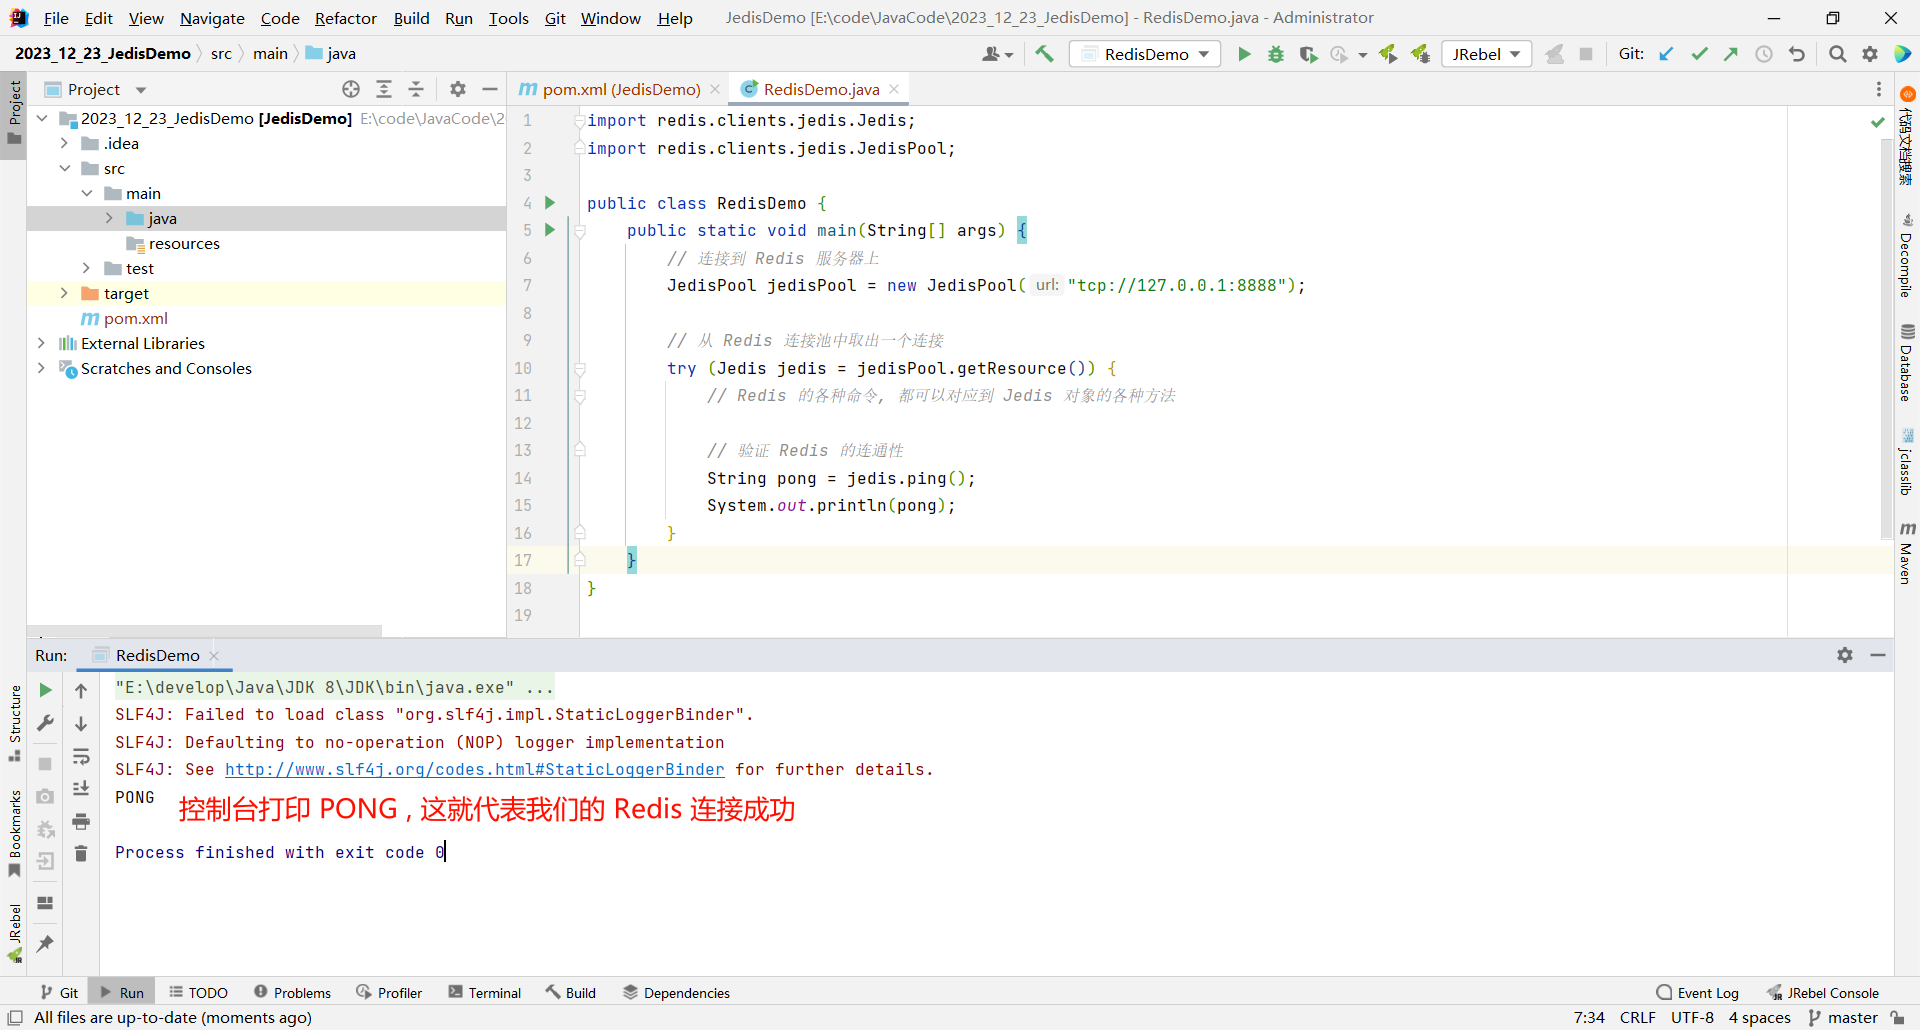Clear console output with the trash icon
This screenshot has height=1030, width=1920.
(x=81, y=853)
